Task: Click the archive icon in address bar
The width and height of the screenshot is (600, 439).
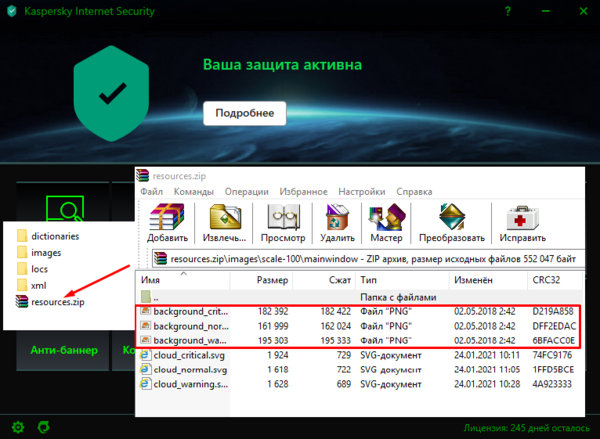Action: (161, 259)
